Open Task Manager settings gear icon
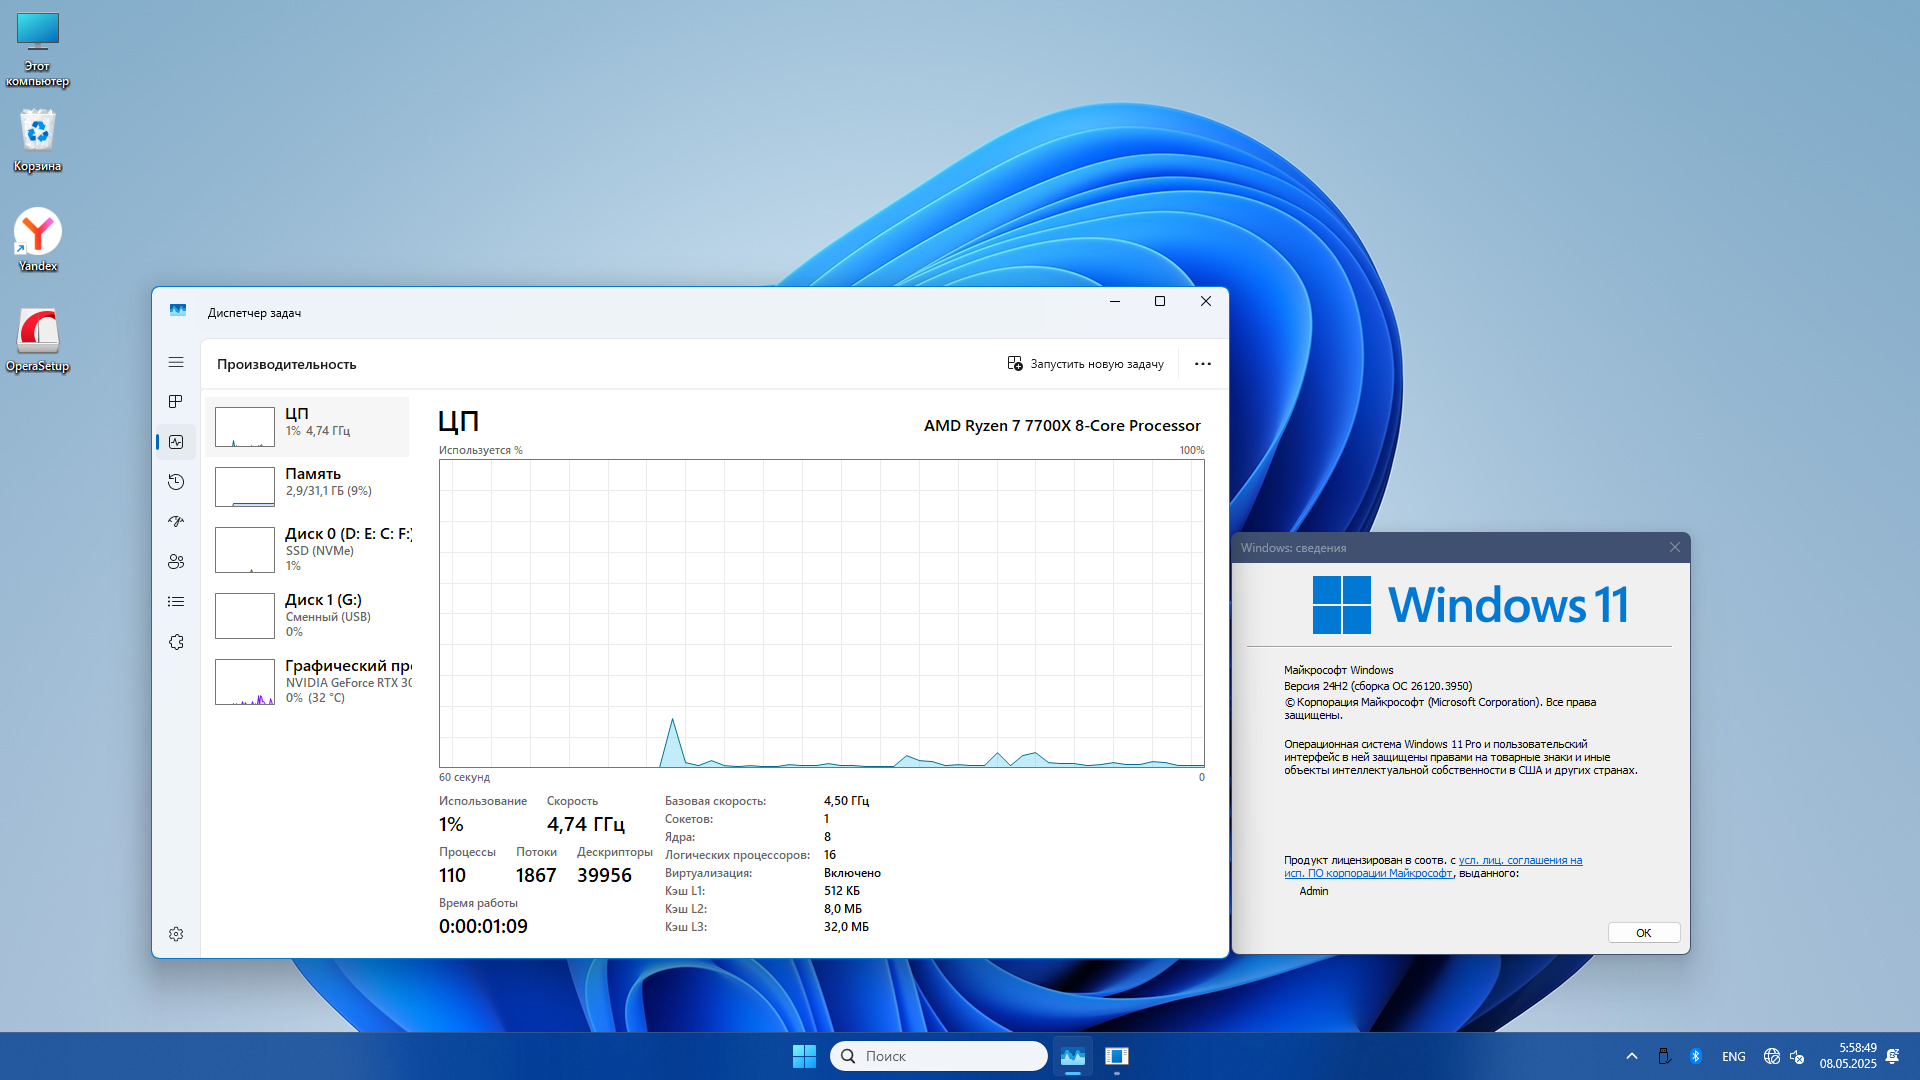1920x1080 pixels. click(176, 934)
